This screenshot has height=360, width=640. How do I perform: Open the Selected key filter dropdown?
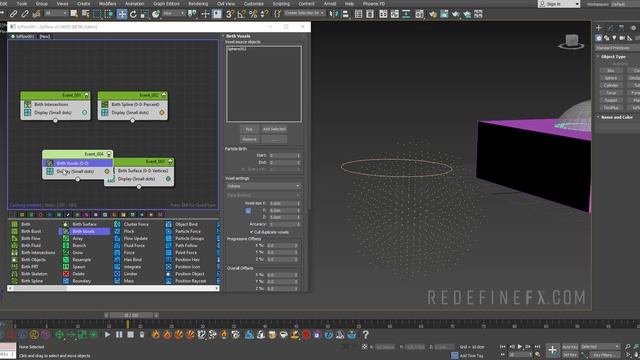(600, 347)
